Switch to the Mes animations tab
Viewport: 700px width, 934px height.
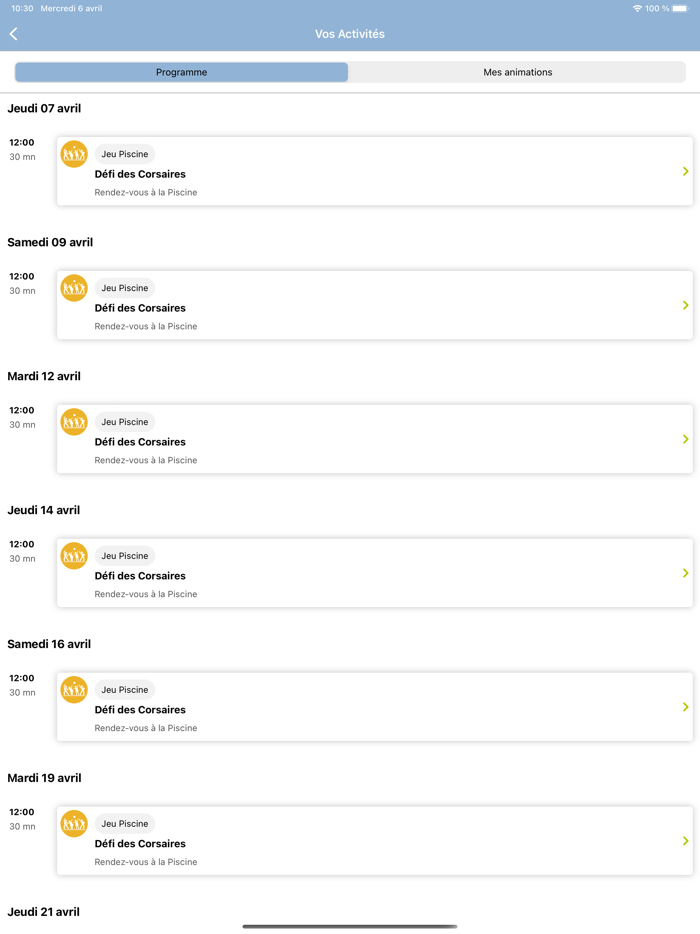coord(517,72)
